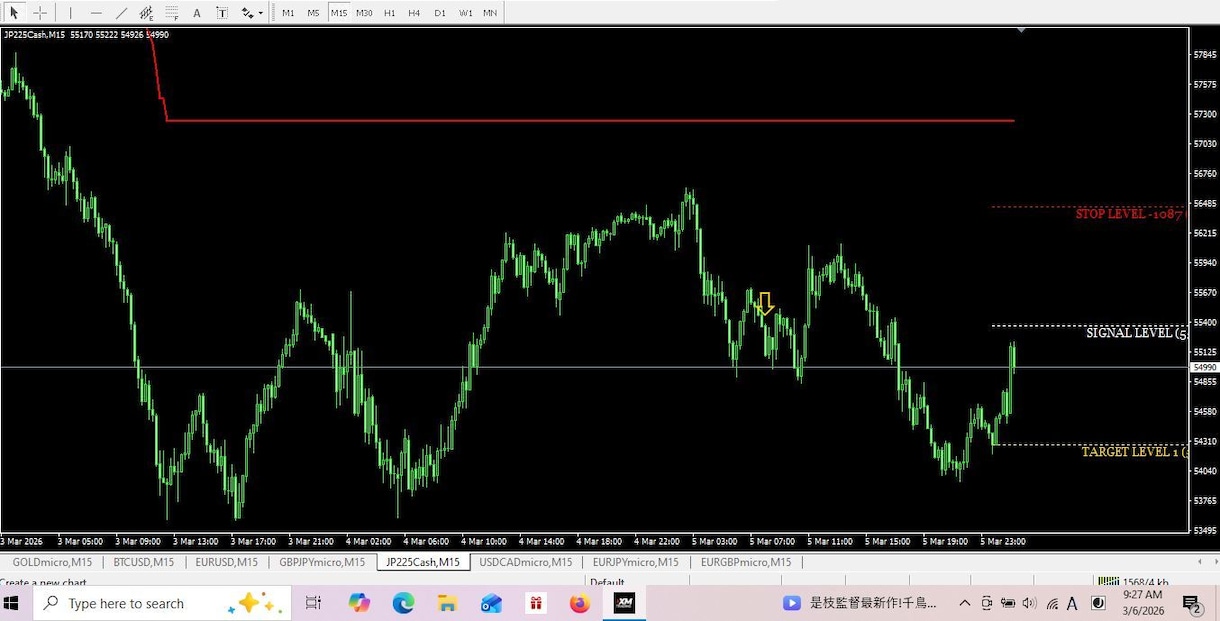Open Firefox from the taskbar
This screenshot has width=1220, height=621.
pyautogui.click(x=580, y=603)
